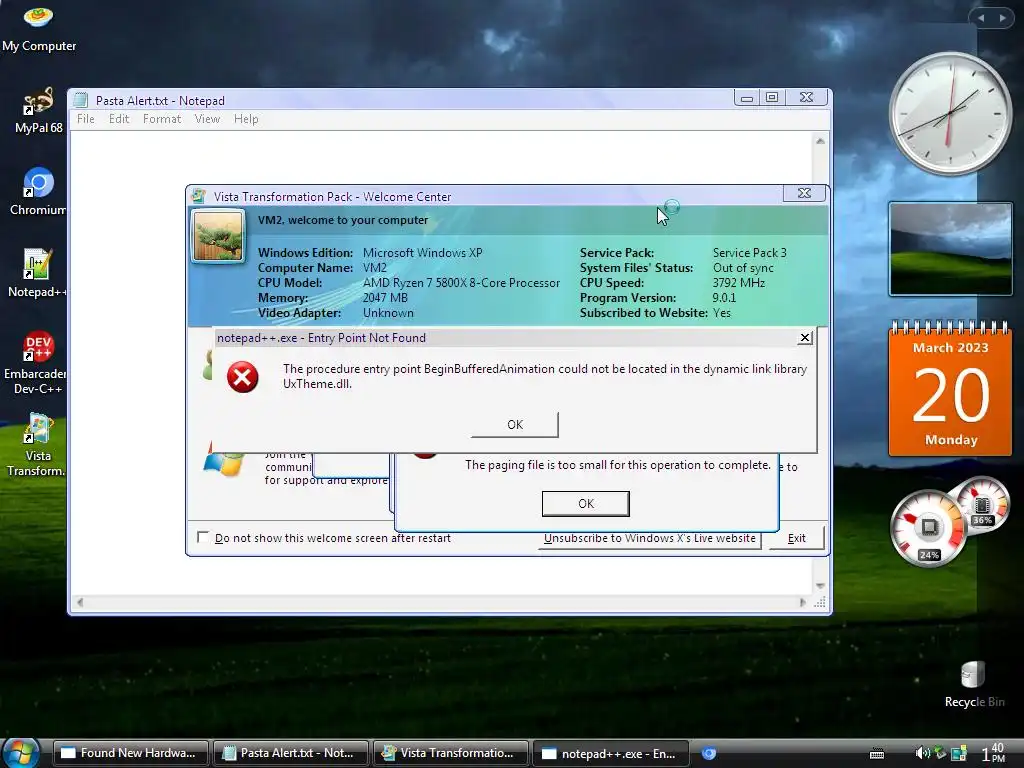
Task: Open the Notepad++ desktop shortcut
Action: pos(37,274)
